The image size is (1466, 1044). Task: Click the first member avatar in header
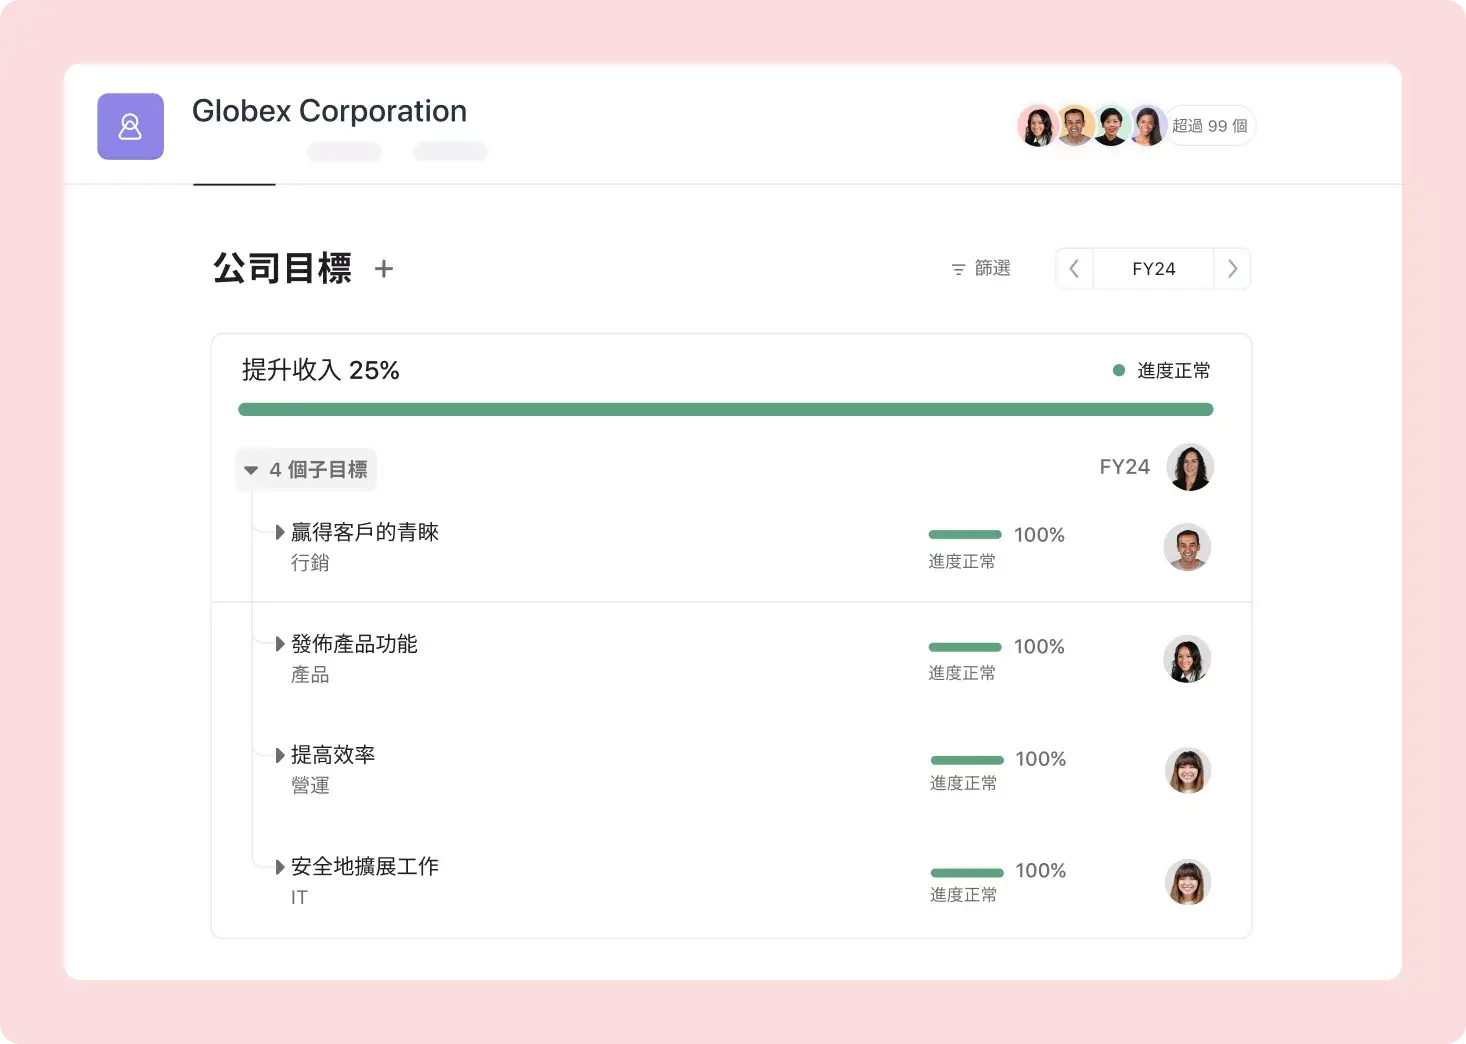click(x=1038, y=126)
